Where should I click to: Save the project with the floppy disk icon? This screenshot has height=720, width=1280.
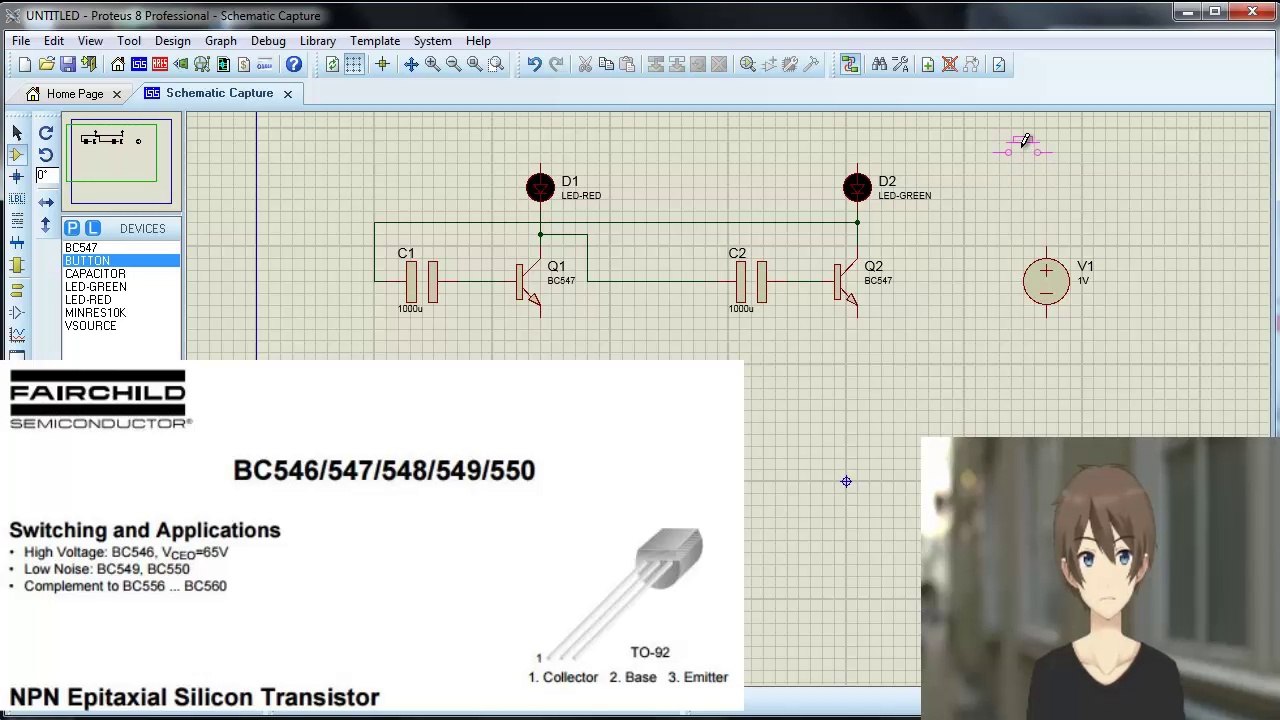point(67,65)
